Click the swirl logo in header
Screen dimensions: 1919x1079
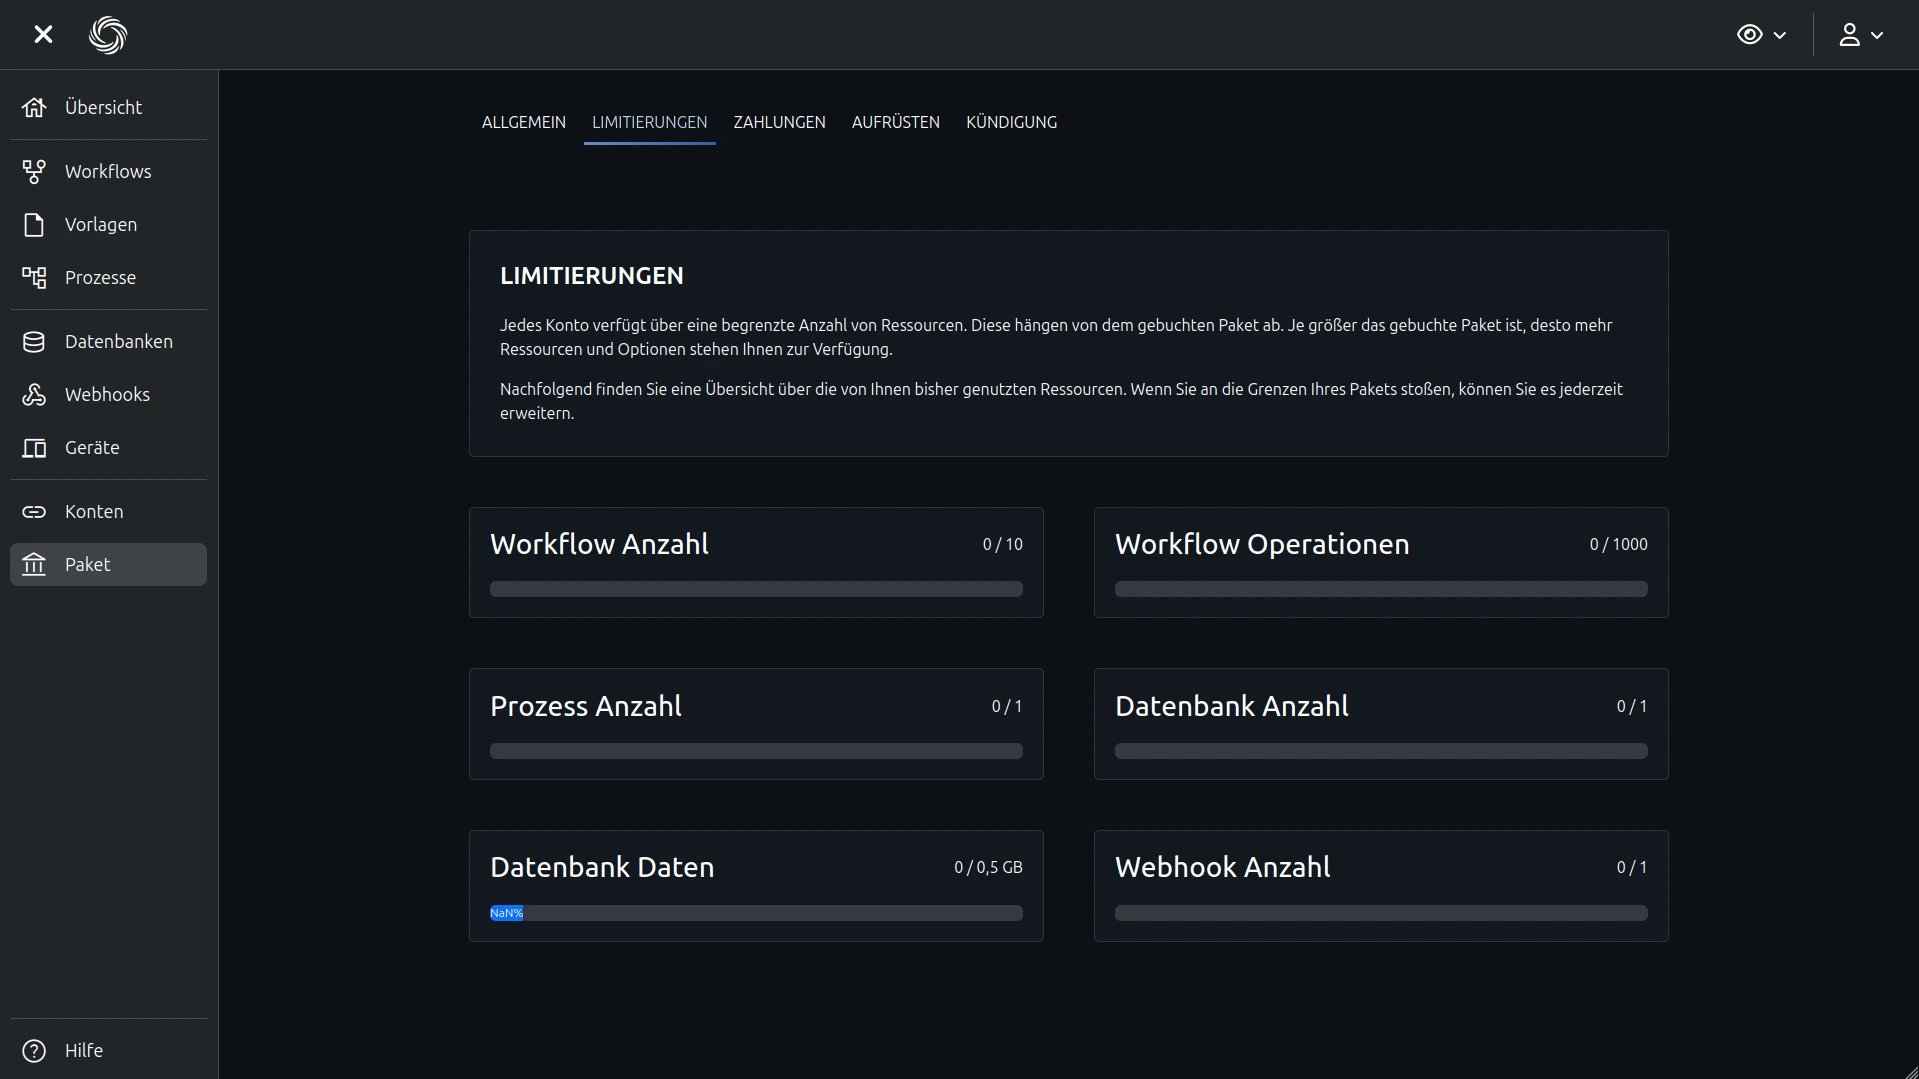[108, 35]
